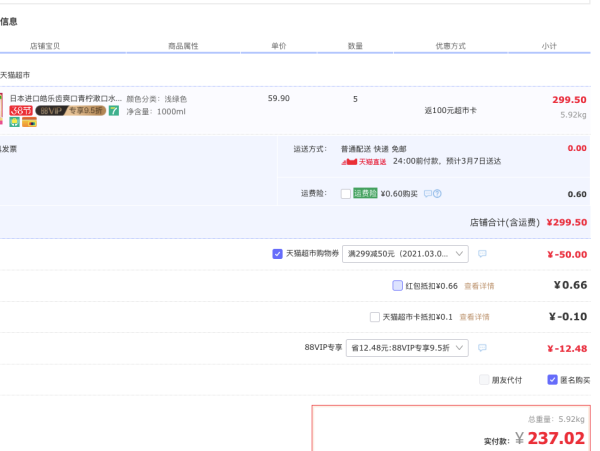This screenshot has height=451, width=600.
Task: Click the ¥-0.10 supermarket card amount
Action: tap(568, 316)
